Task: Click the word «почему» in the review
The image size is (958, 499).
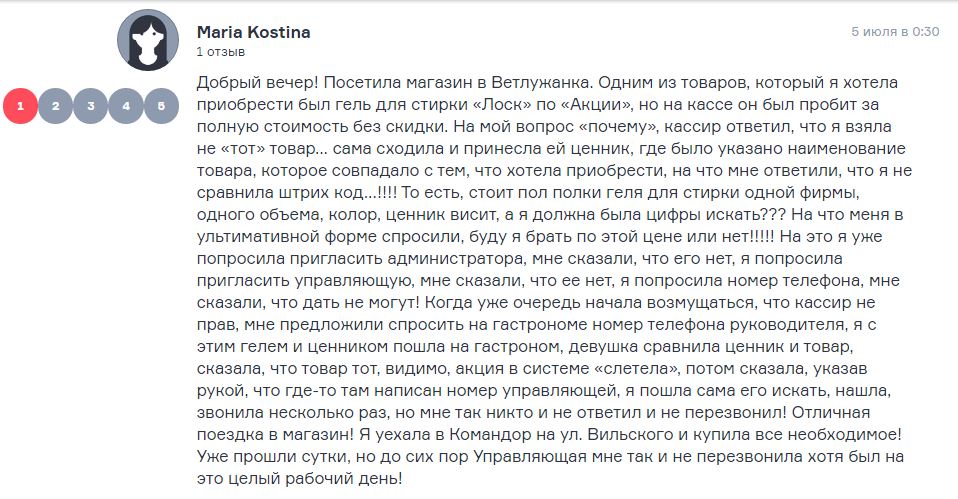Action: (618, 126)
